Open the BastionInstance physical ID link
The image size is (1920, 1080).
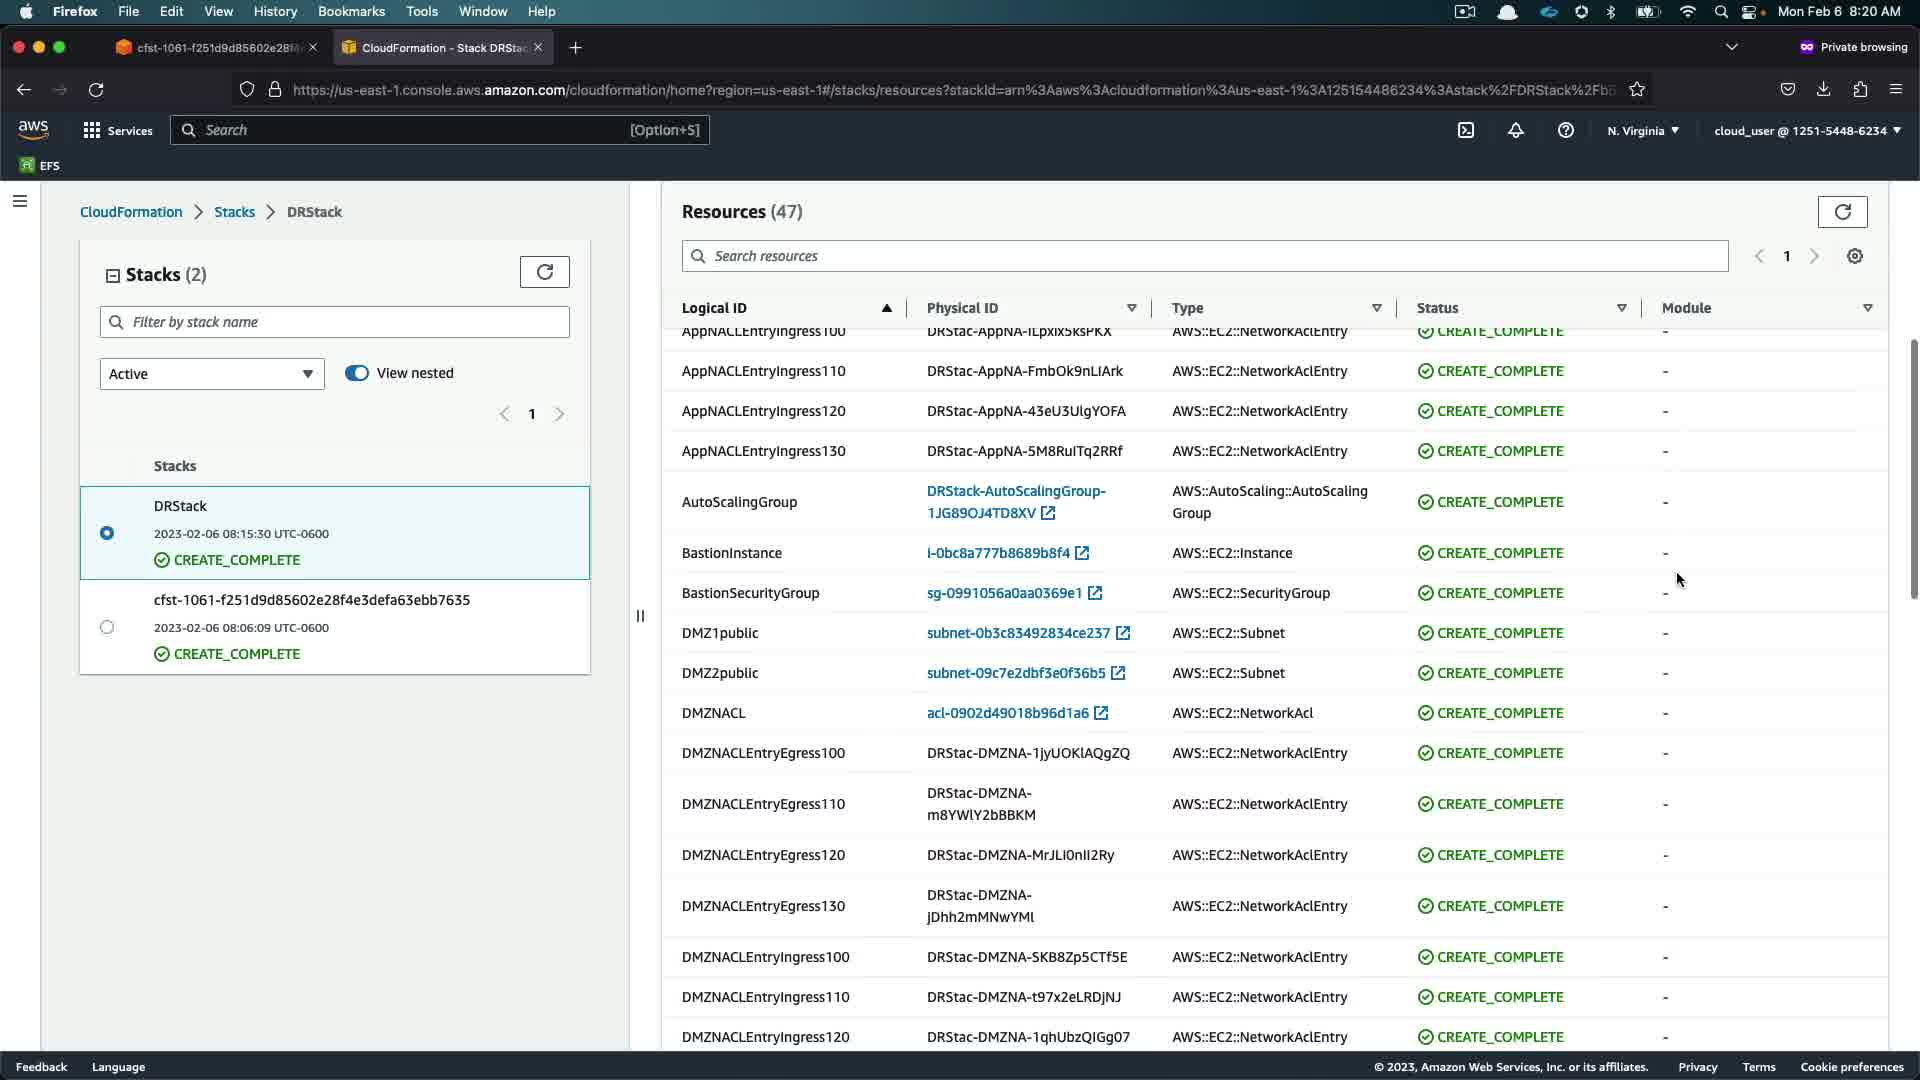click(998, 553)
